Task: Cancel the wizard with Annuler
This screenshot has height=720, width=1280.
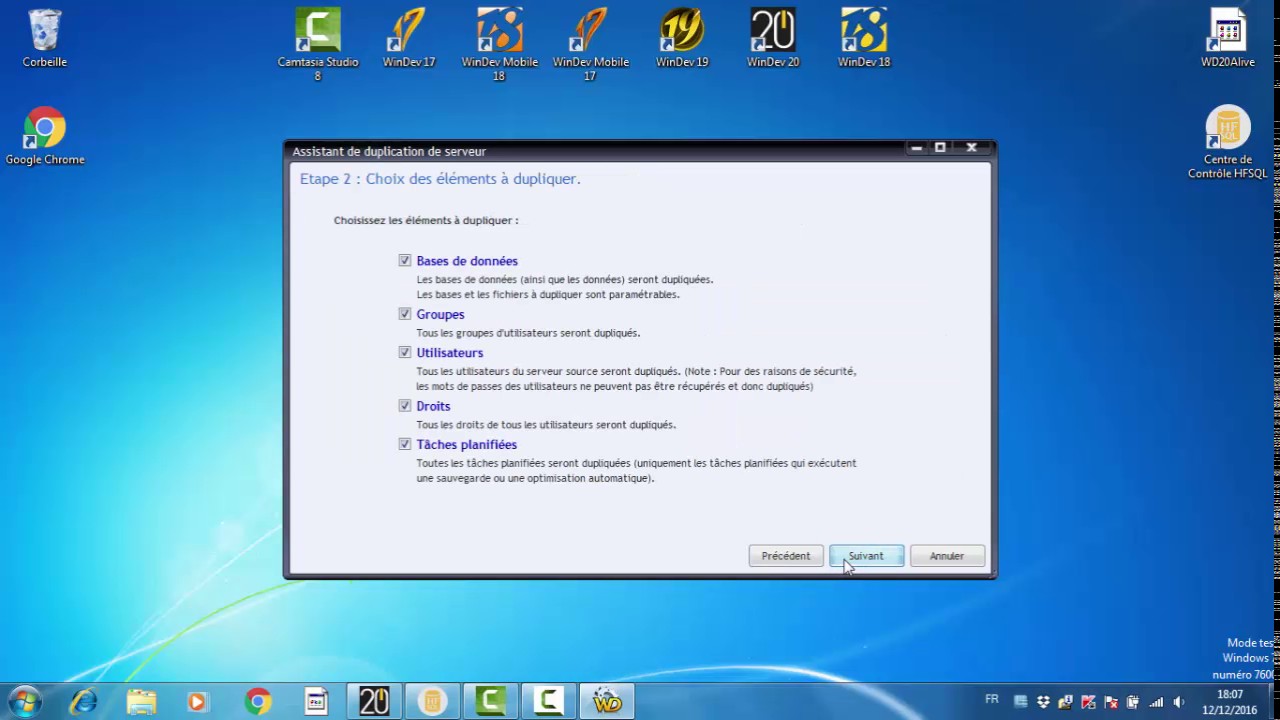Action: tap(947, 556)
